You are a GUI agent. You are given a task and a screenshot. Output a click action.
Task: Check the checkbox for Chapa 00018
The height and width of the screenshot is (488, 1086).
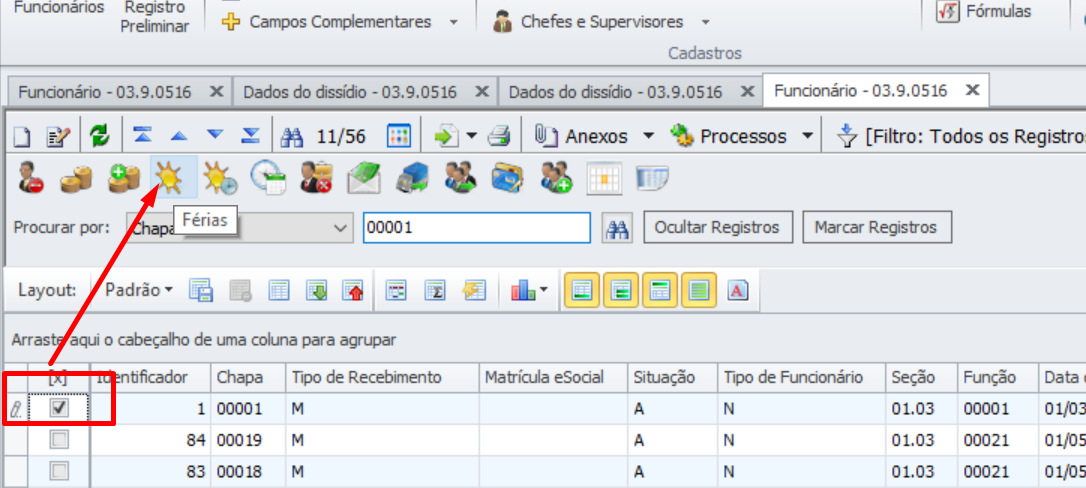click(x=60, y=471)
